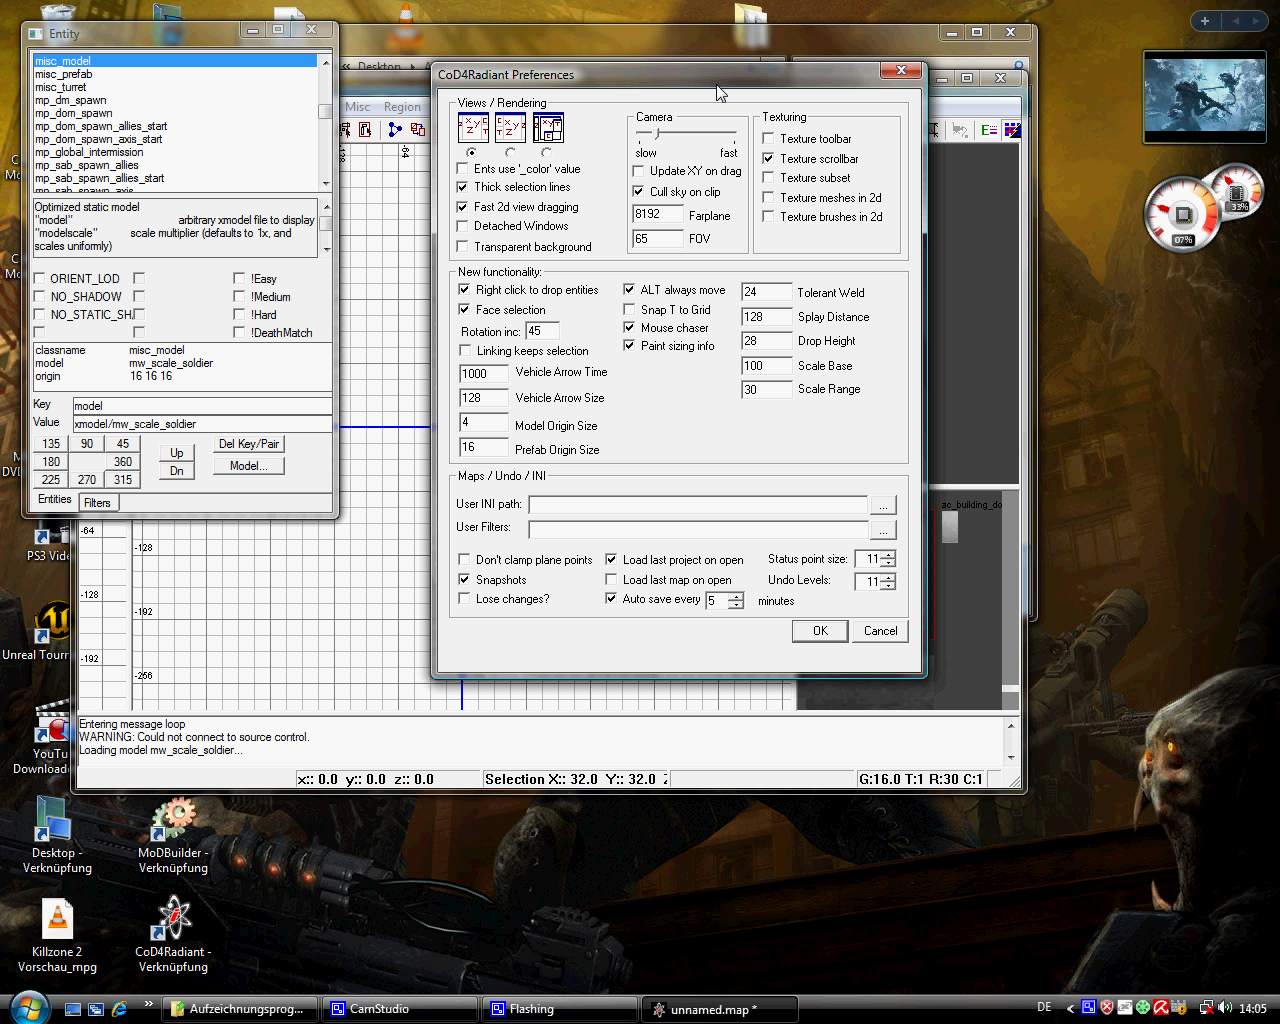1280x1024 pixels.
Task: Switch to the unnamed.map taskbar item
Action: [721, 1009]
